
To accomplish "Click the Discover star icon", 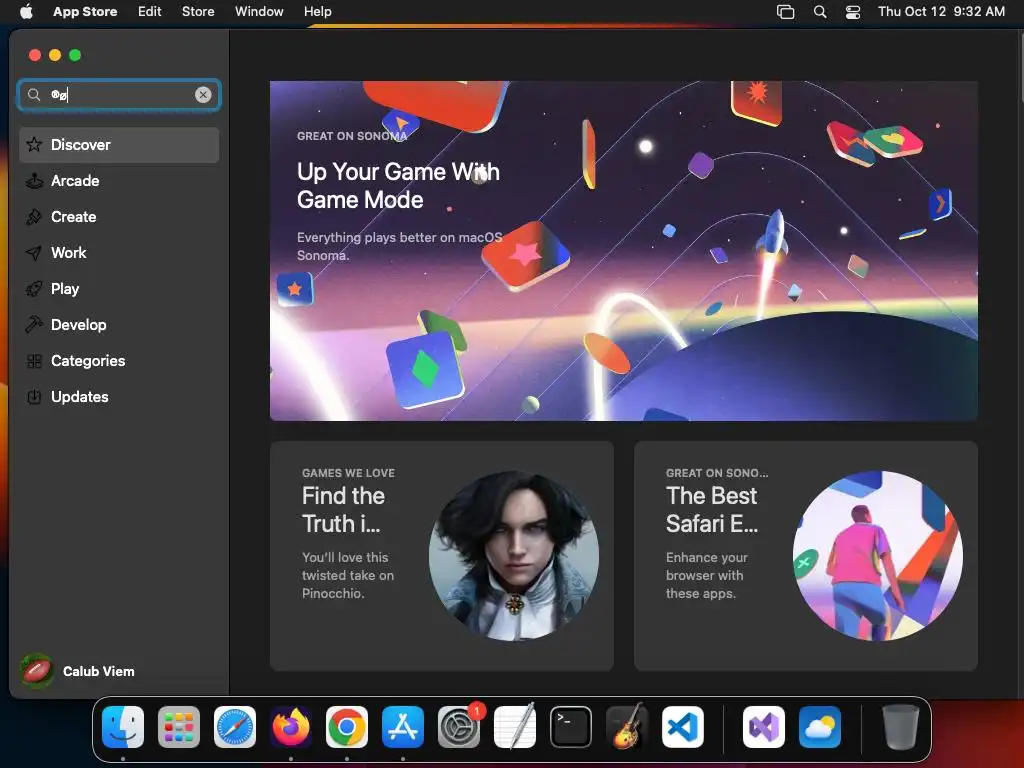I will pyautogui.click(x=34, y=144).
